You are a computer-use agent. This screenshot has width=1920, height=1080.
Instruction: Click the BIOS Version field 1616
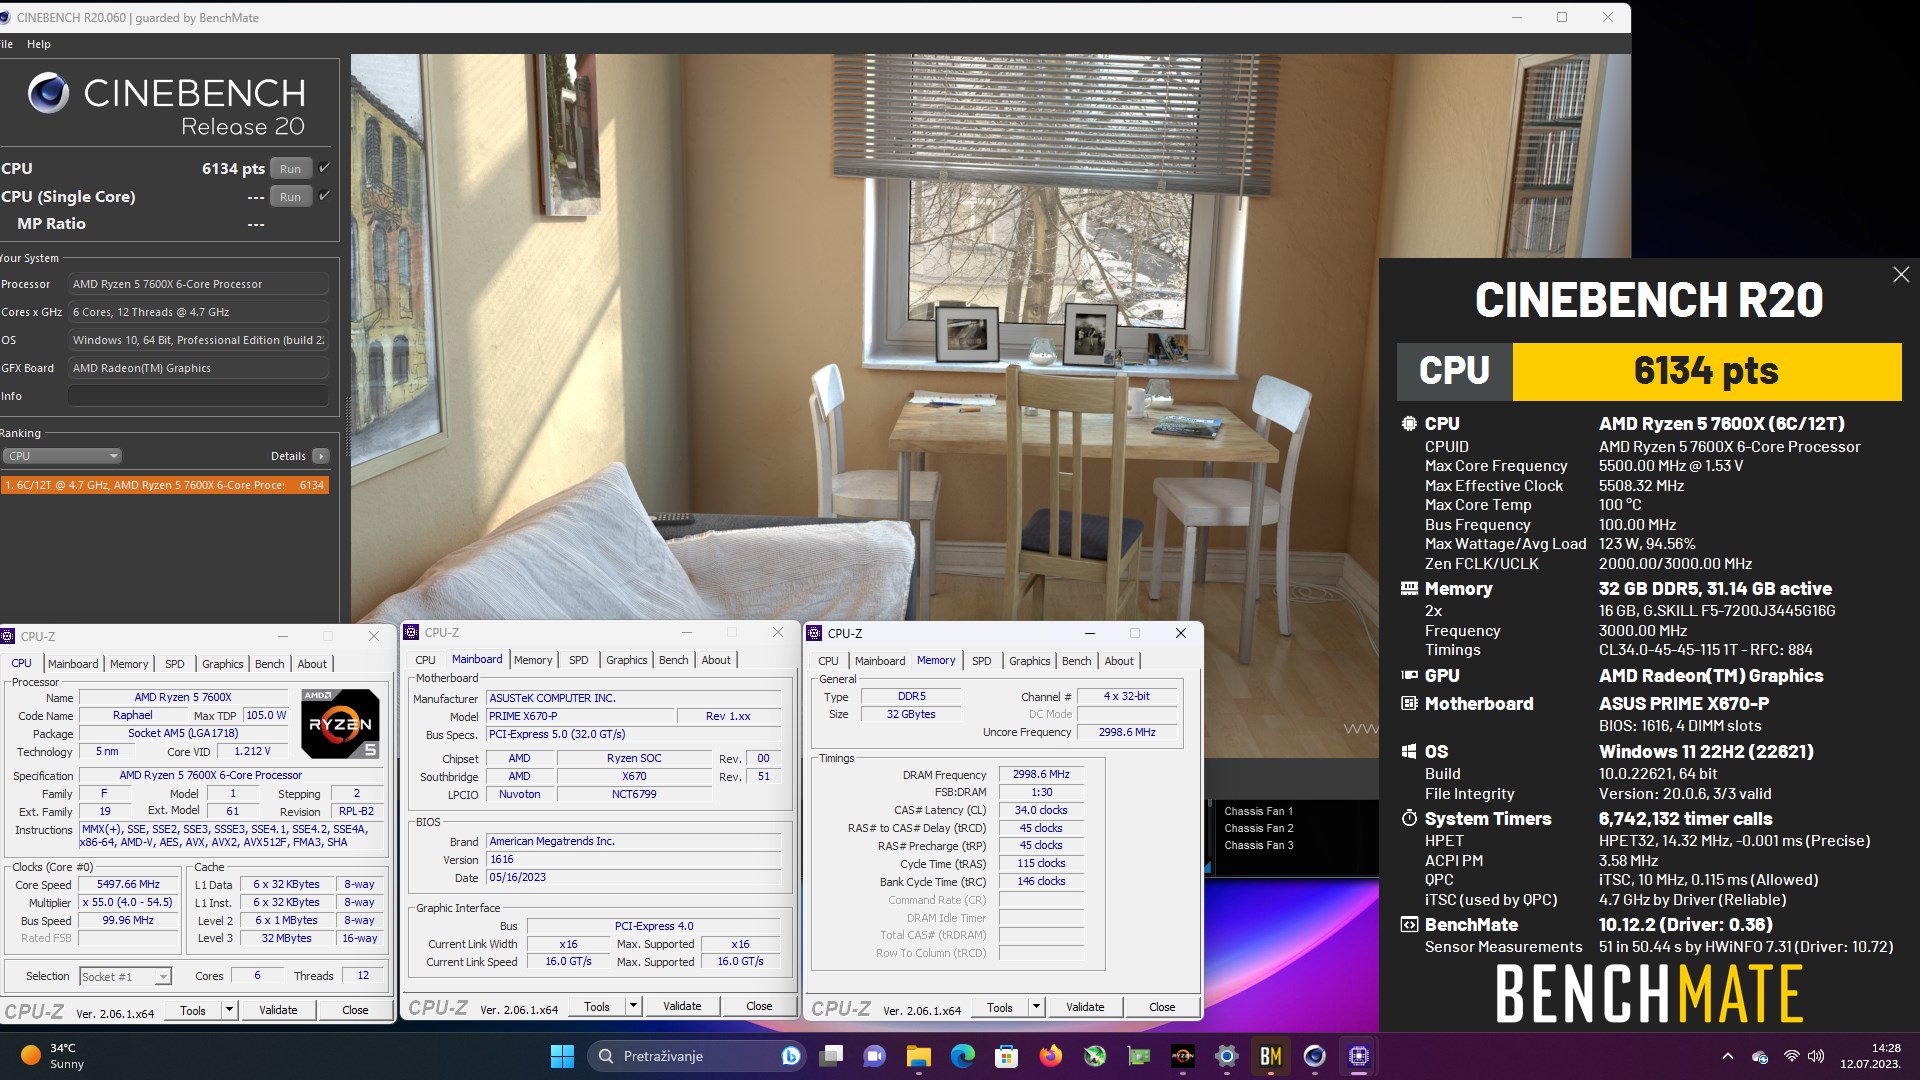[633, 860]
